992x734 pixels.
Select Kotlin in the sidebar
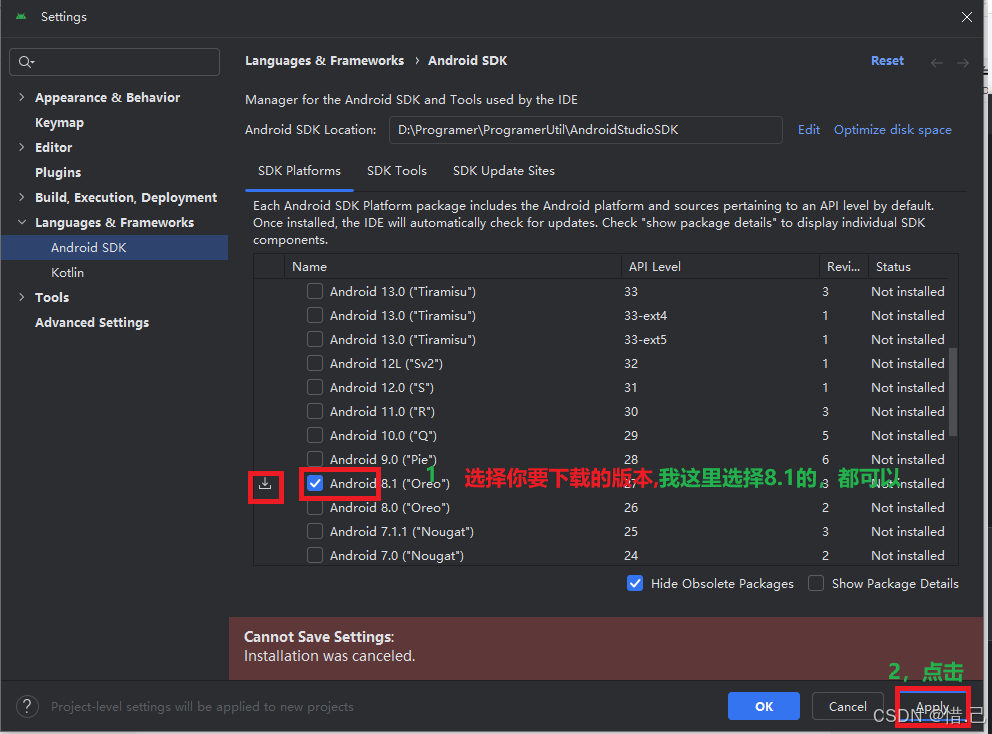68,273
